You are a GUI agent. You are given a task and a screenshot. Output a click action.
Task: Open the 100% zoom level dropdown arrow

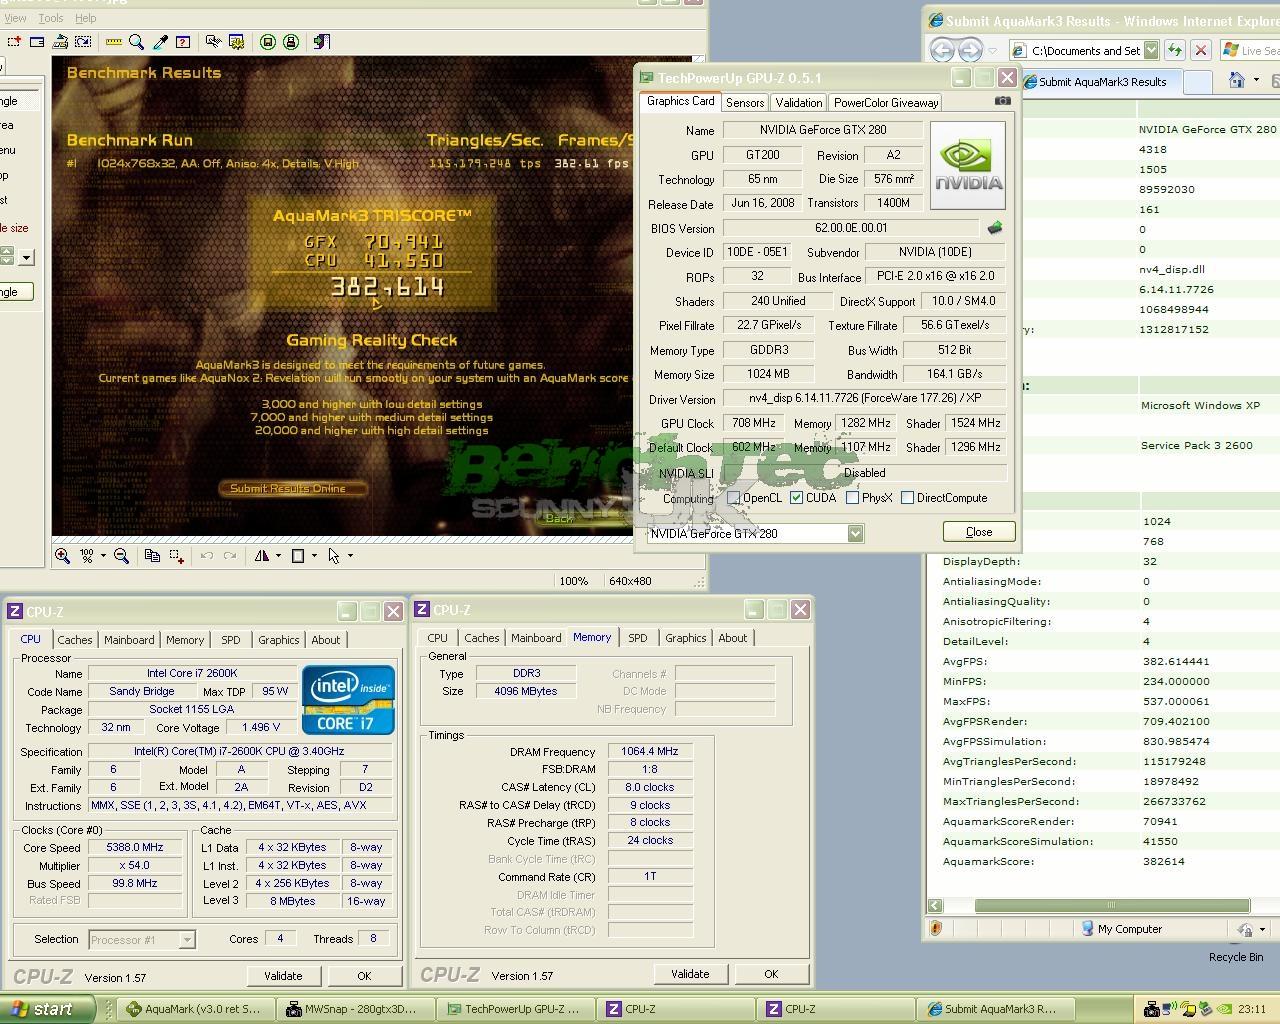coord(102,556)
